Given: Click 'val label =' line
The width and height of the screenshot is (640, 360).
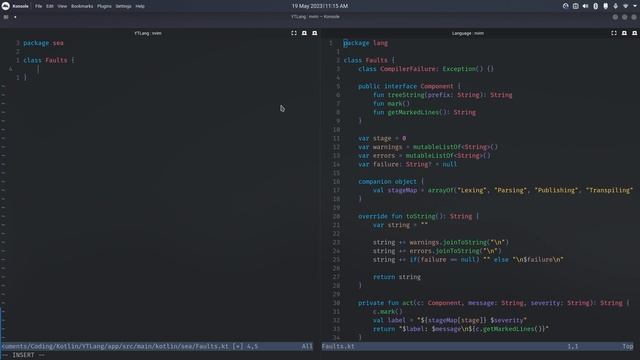Looking at the screenshot, I should [450, 320].
